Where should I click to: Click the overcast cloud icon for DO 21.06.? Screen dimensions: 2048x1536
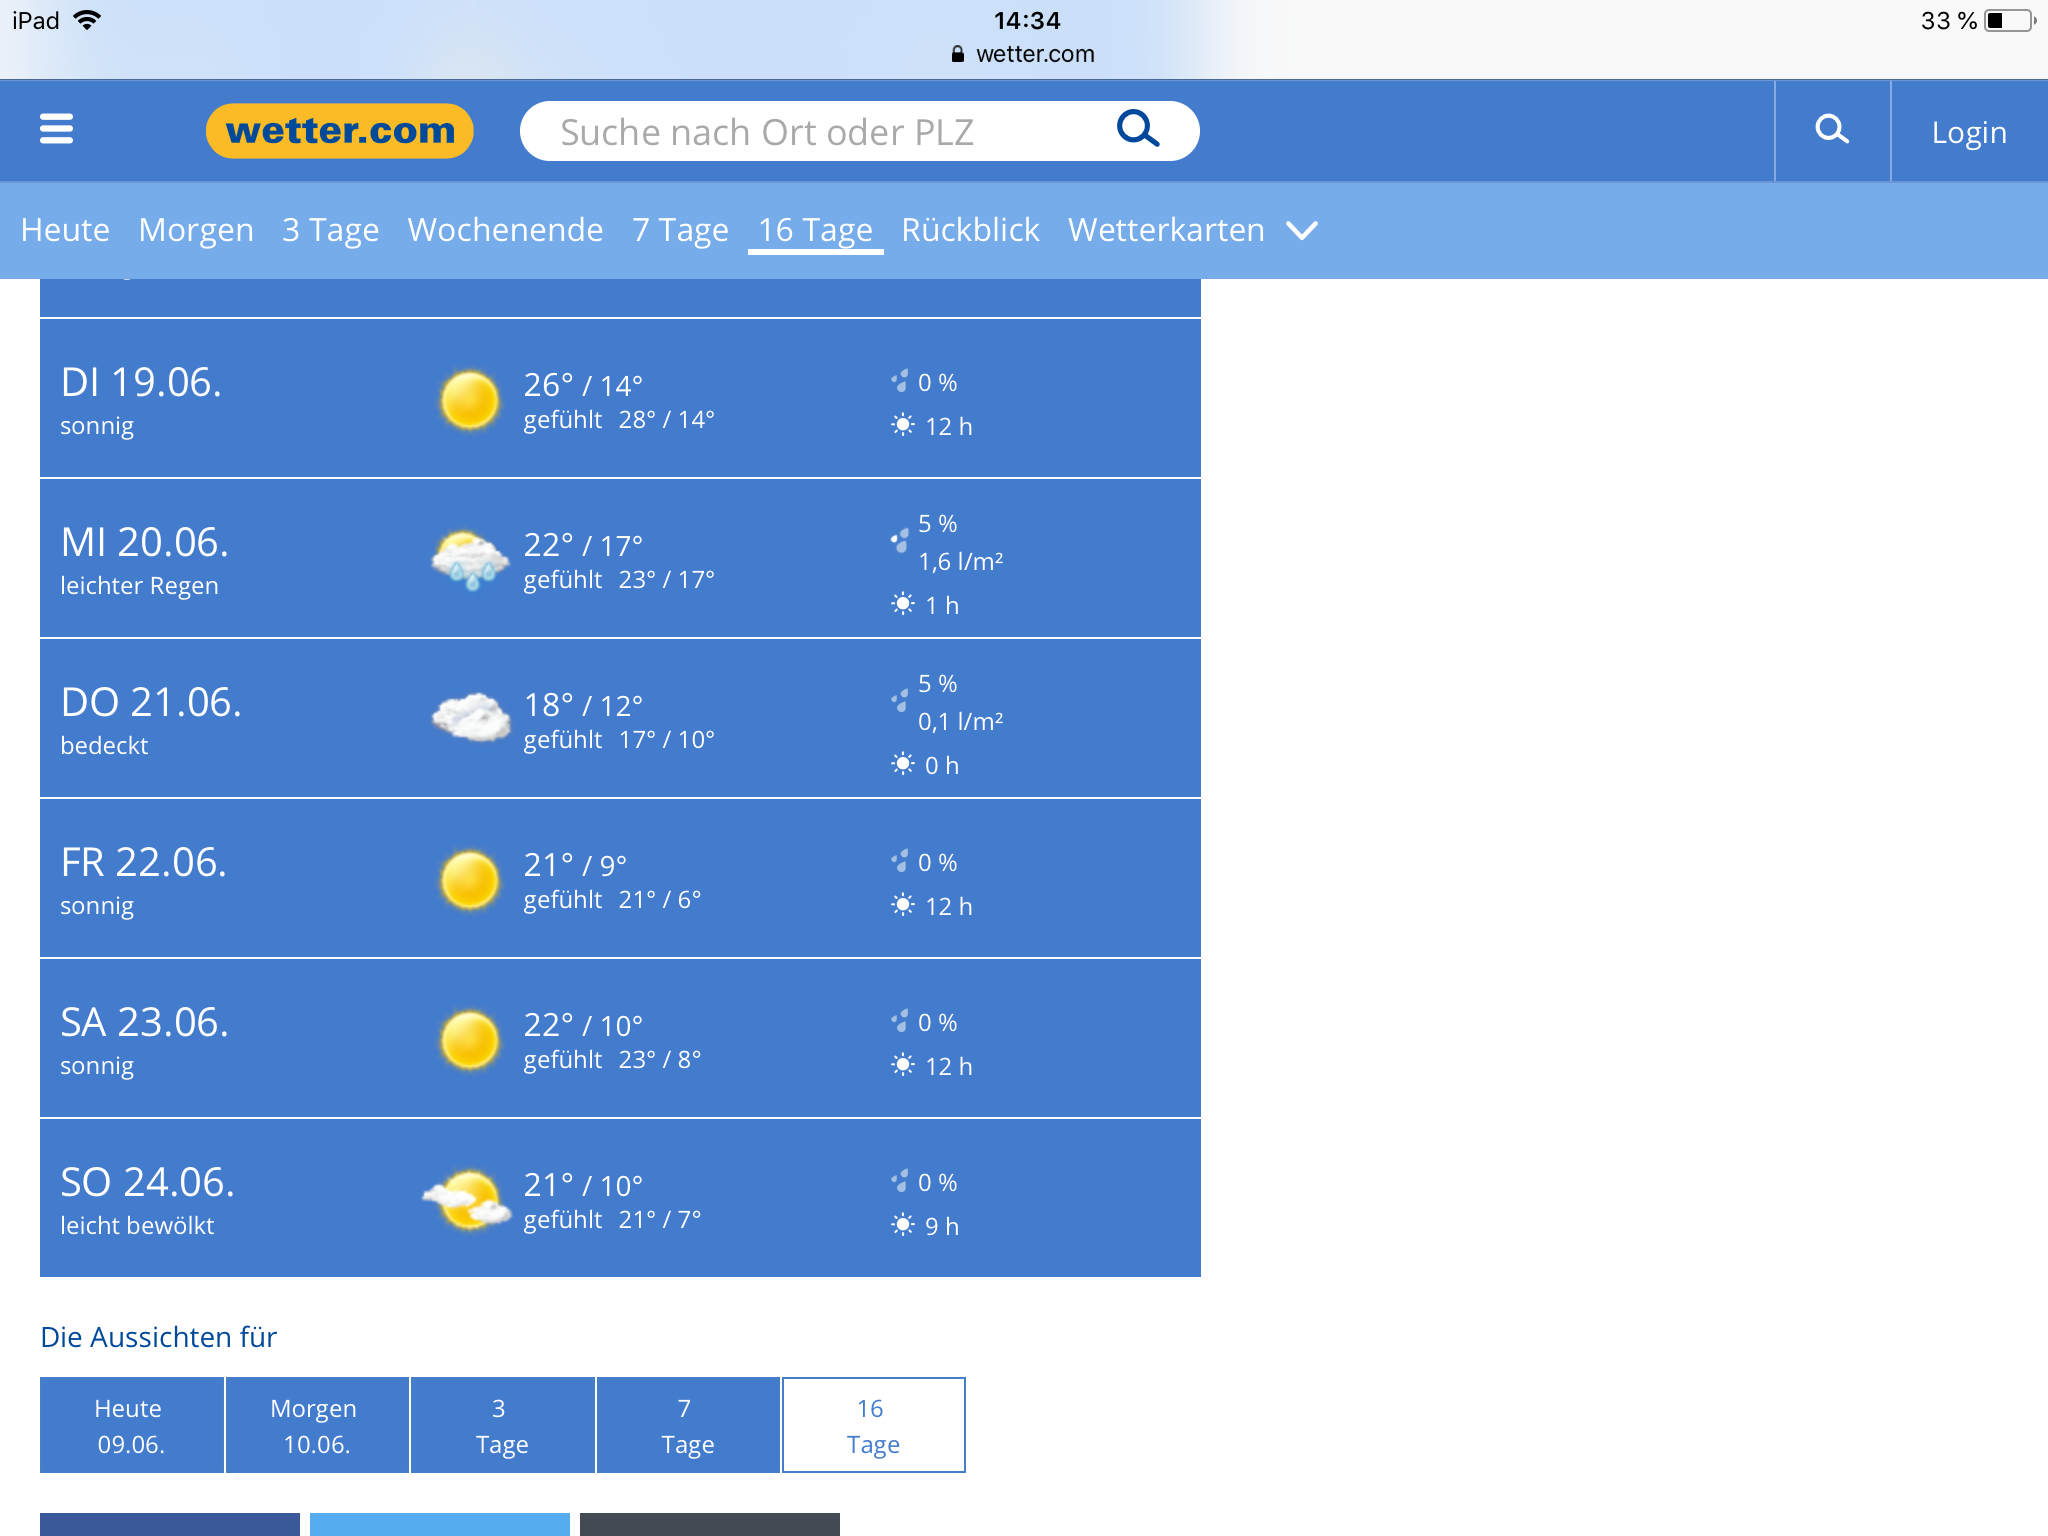pos(469,718)
